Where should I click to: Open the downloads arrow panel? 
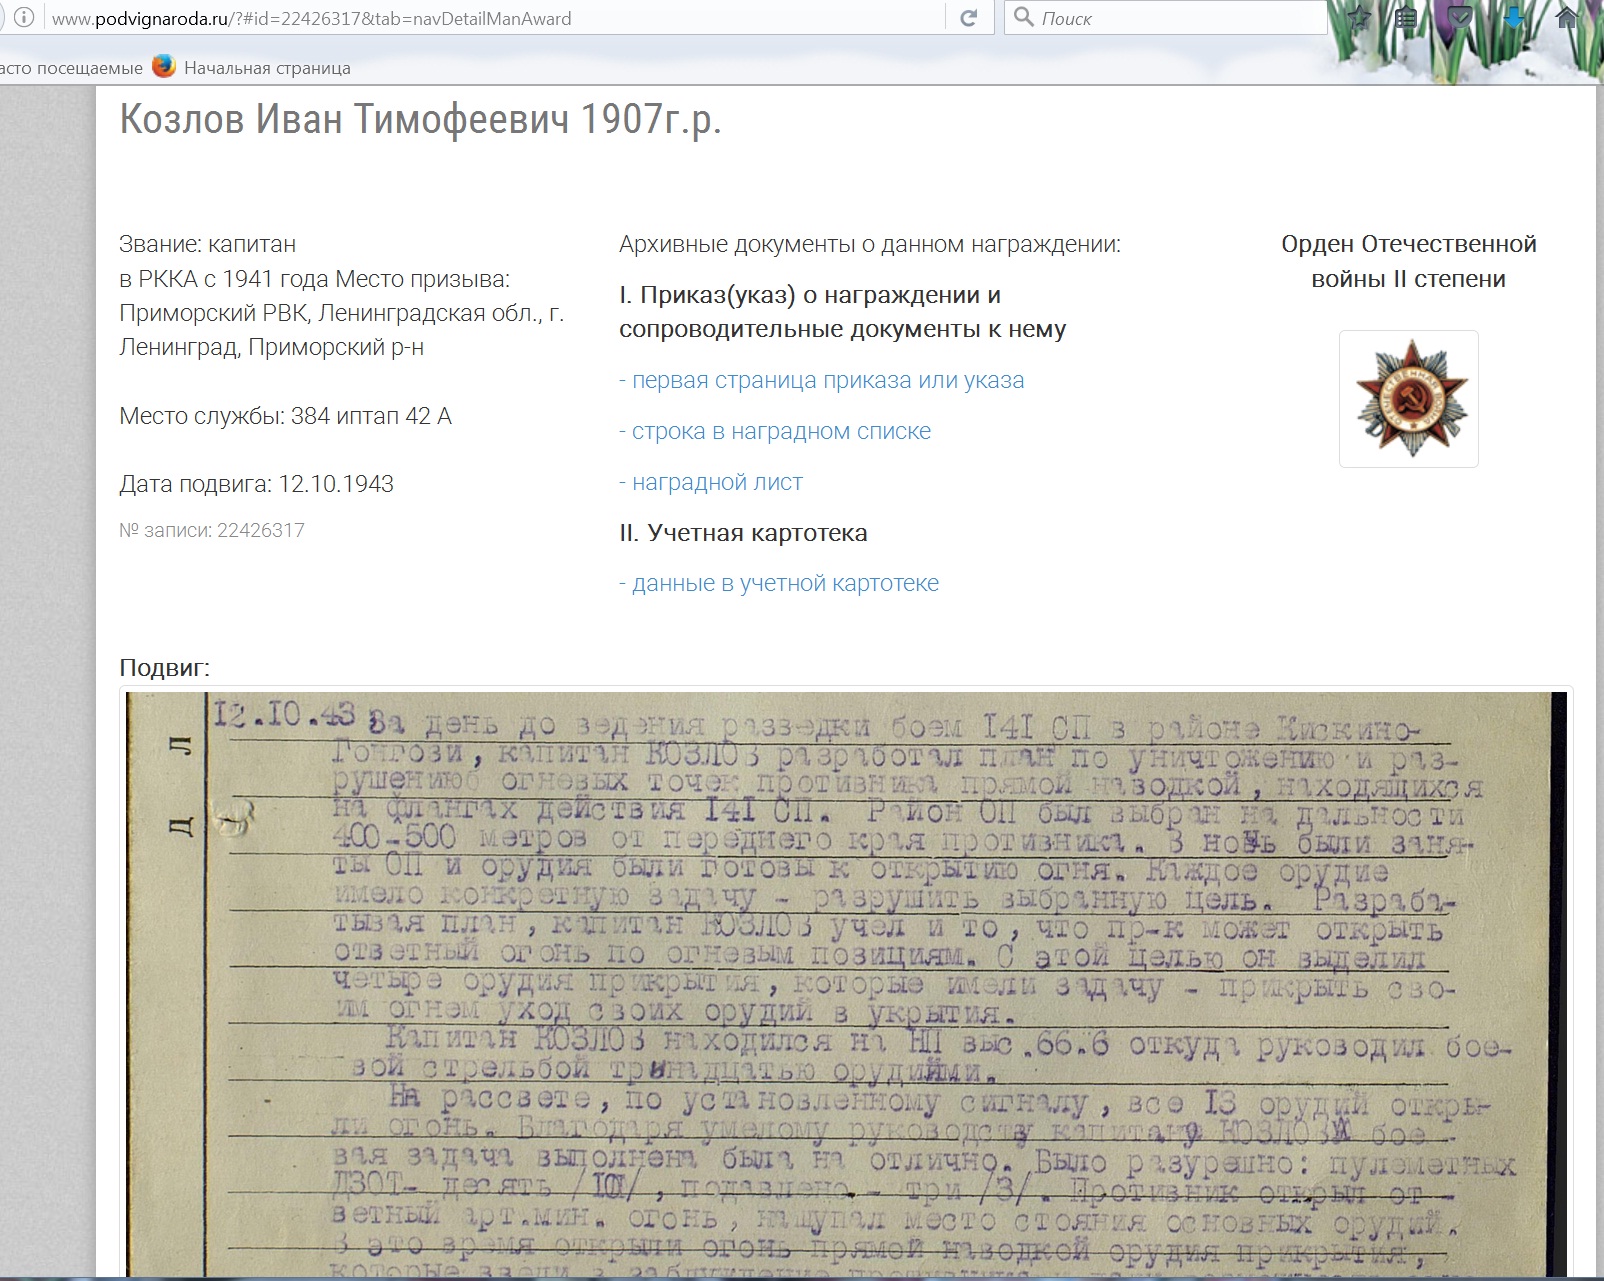tap(1514, 18)
